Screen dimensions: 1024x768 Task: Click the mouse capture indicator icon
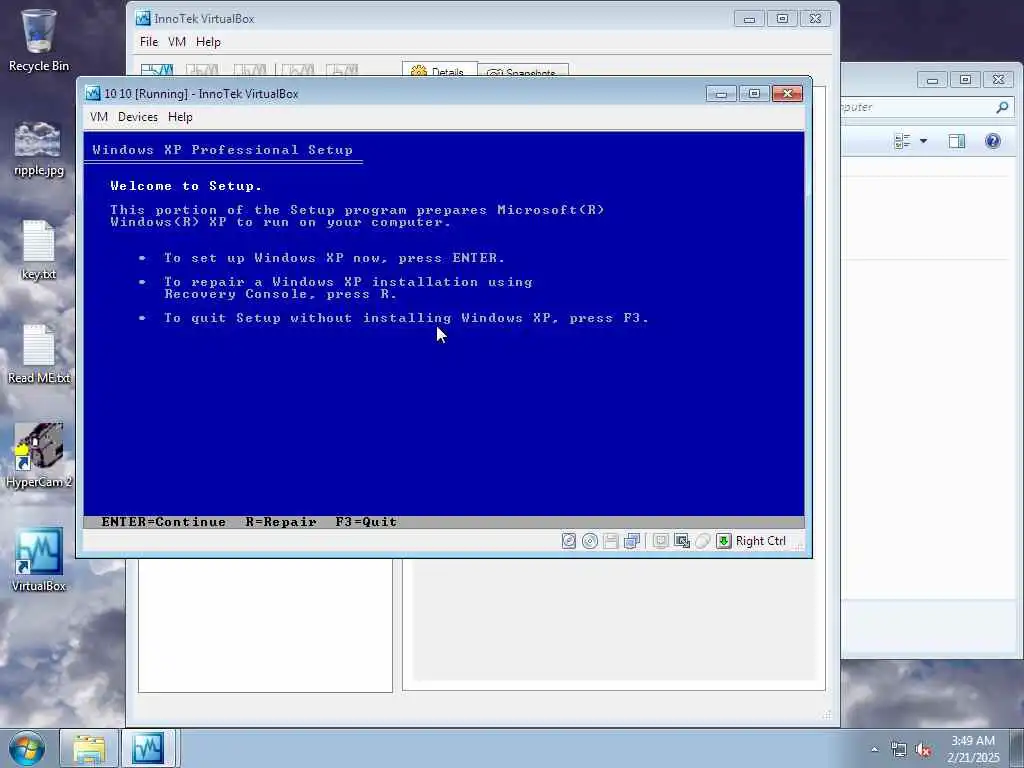pos(703,541)
